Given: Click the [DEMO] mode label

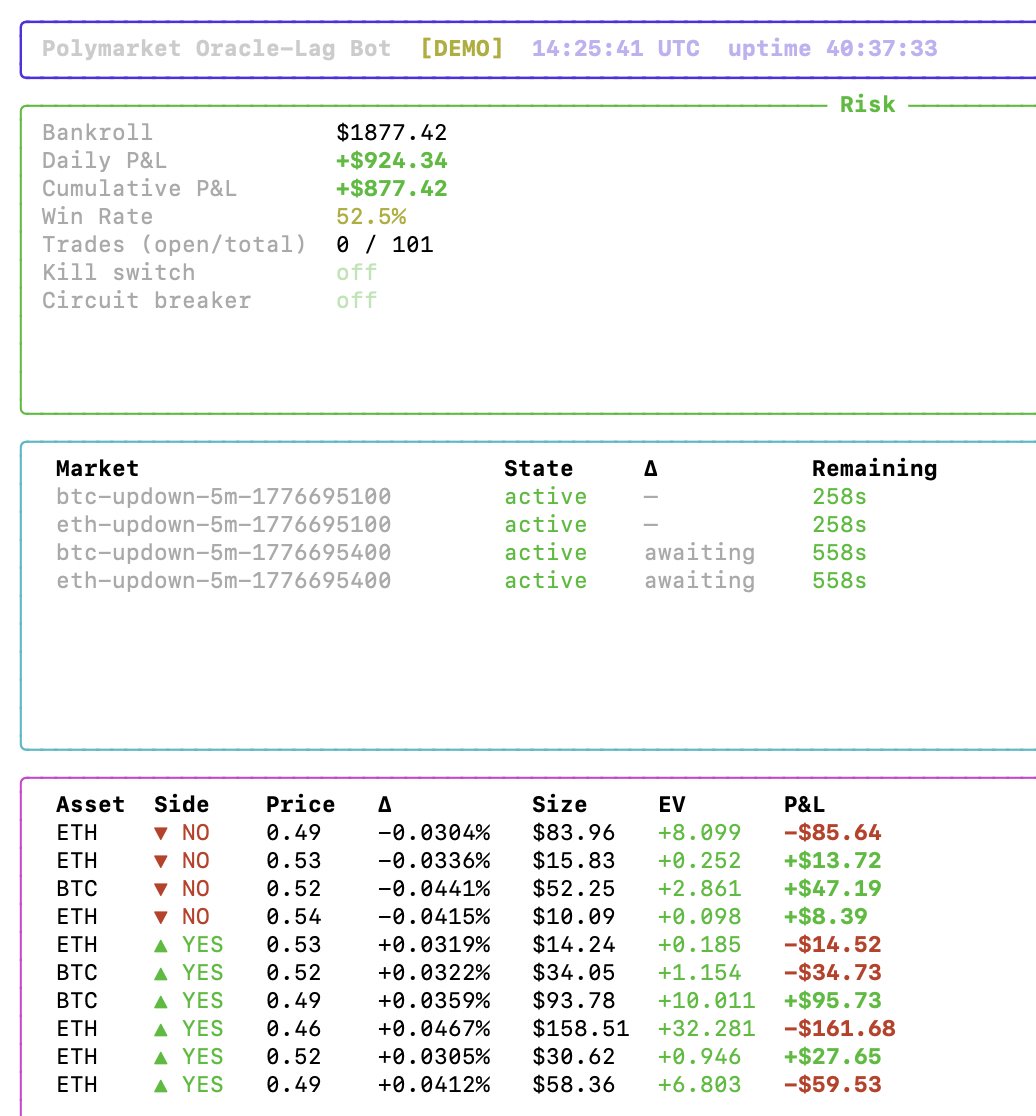Looking at the screenshot, I should pyautogui.click(x=462, y=48).
